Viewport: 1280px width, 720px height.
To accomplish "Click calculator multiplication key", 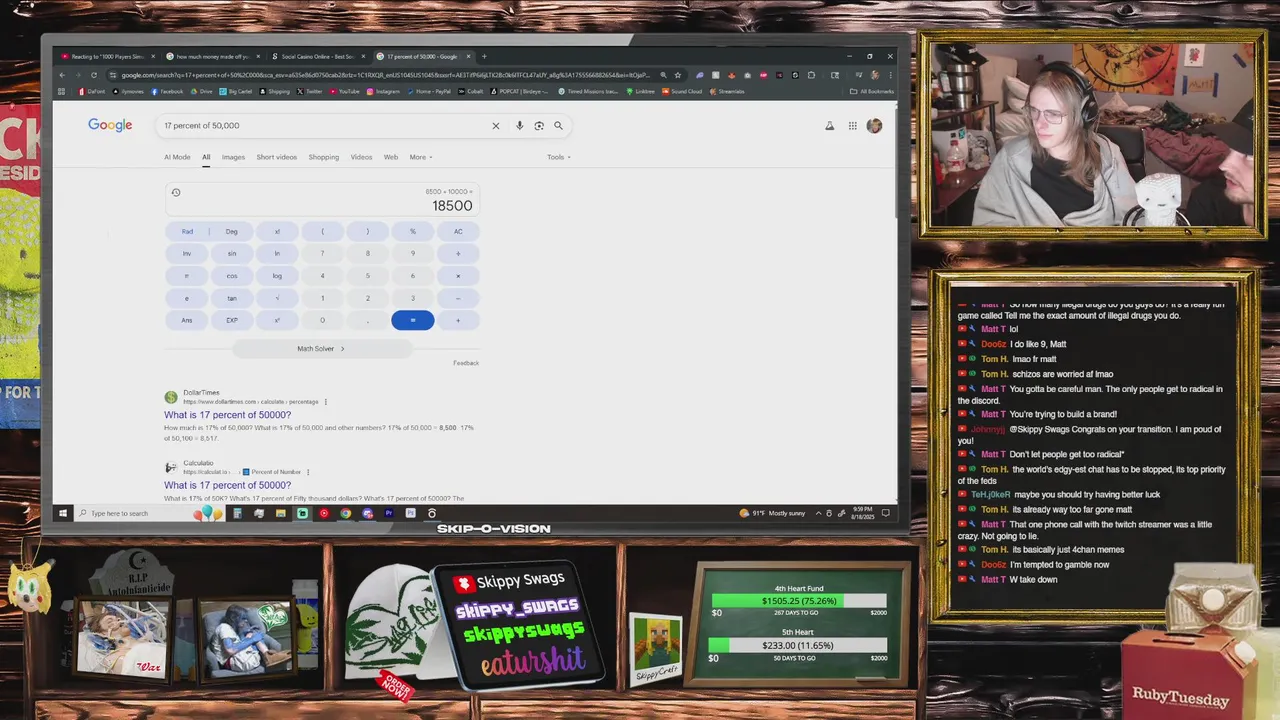I will (458, 275).
